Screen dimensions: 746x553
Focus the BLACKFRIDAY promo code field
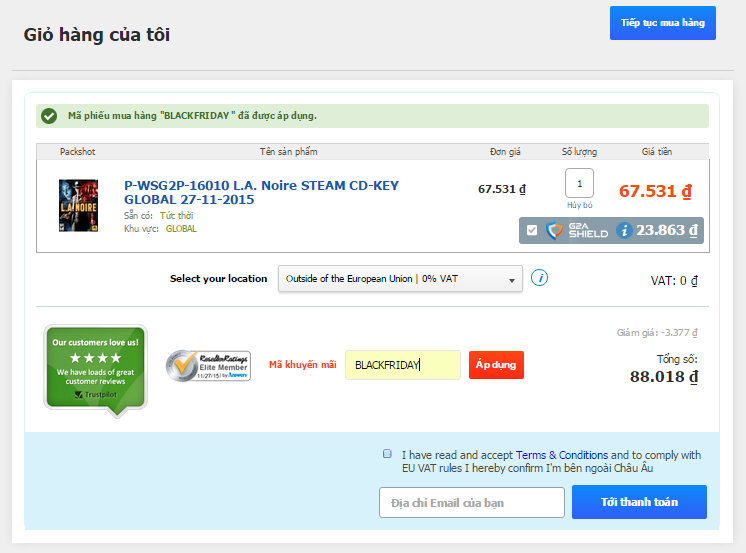pos(403,365)
